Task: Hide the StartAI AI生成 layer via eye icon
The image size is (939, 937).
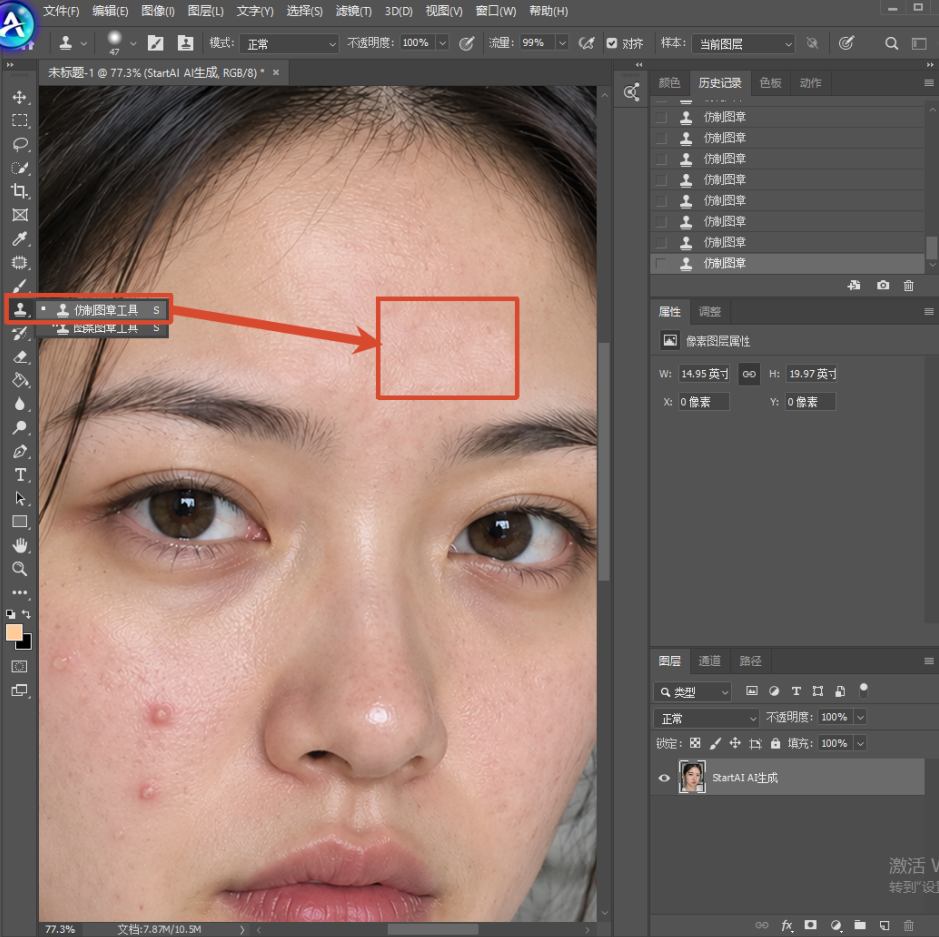Action: coord(664,778)
